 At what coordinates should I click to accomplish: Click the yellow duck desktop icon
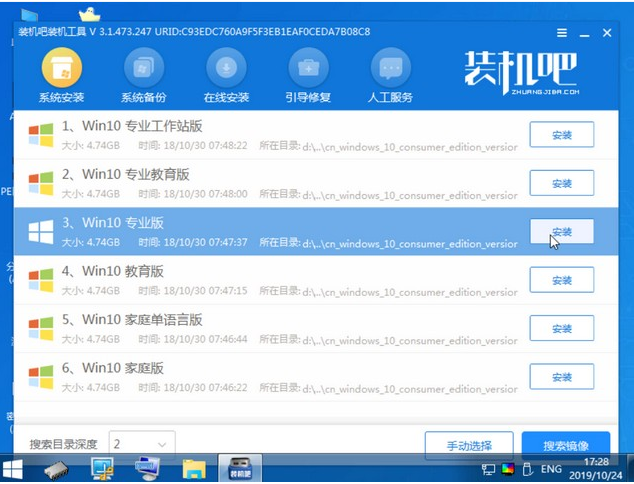click(89, 15)
